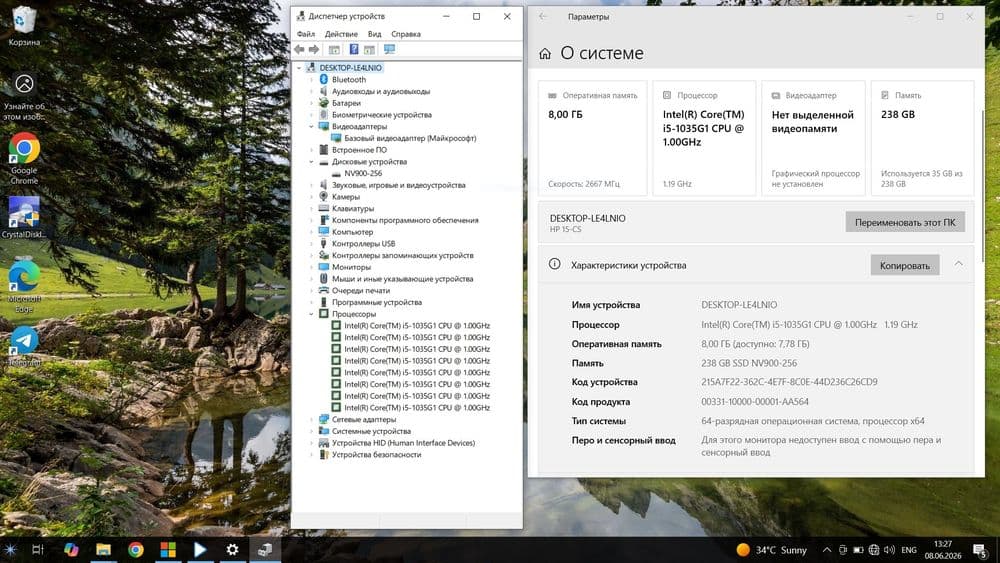The height and width of the screenshot is (563, 1000).
Task: Click the Звуковые, игровые и видеоустройства icon
Action: 323,185
